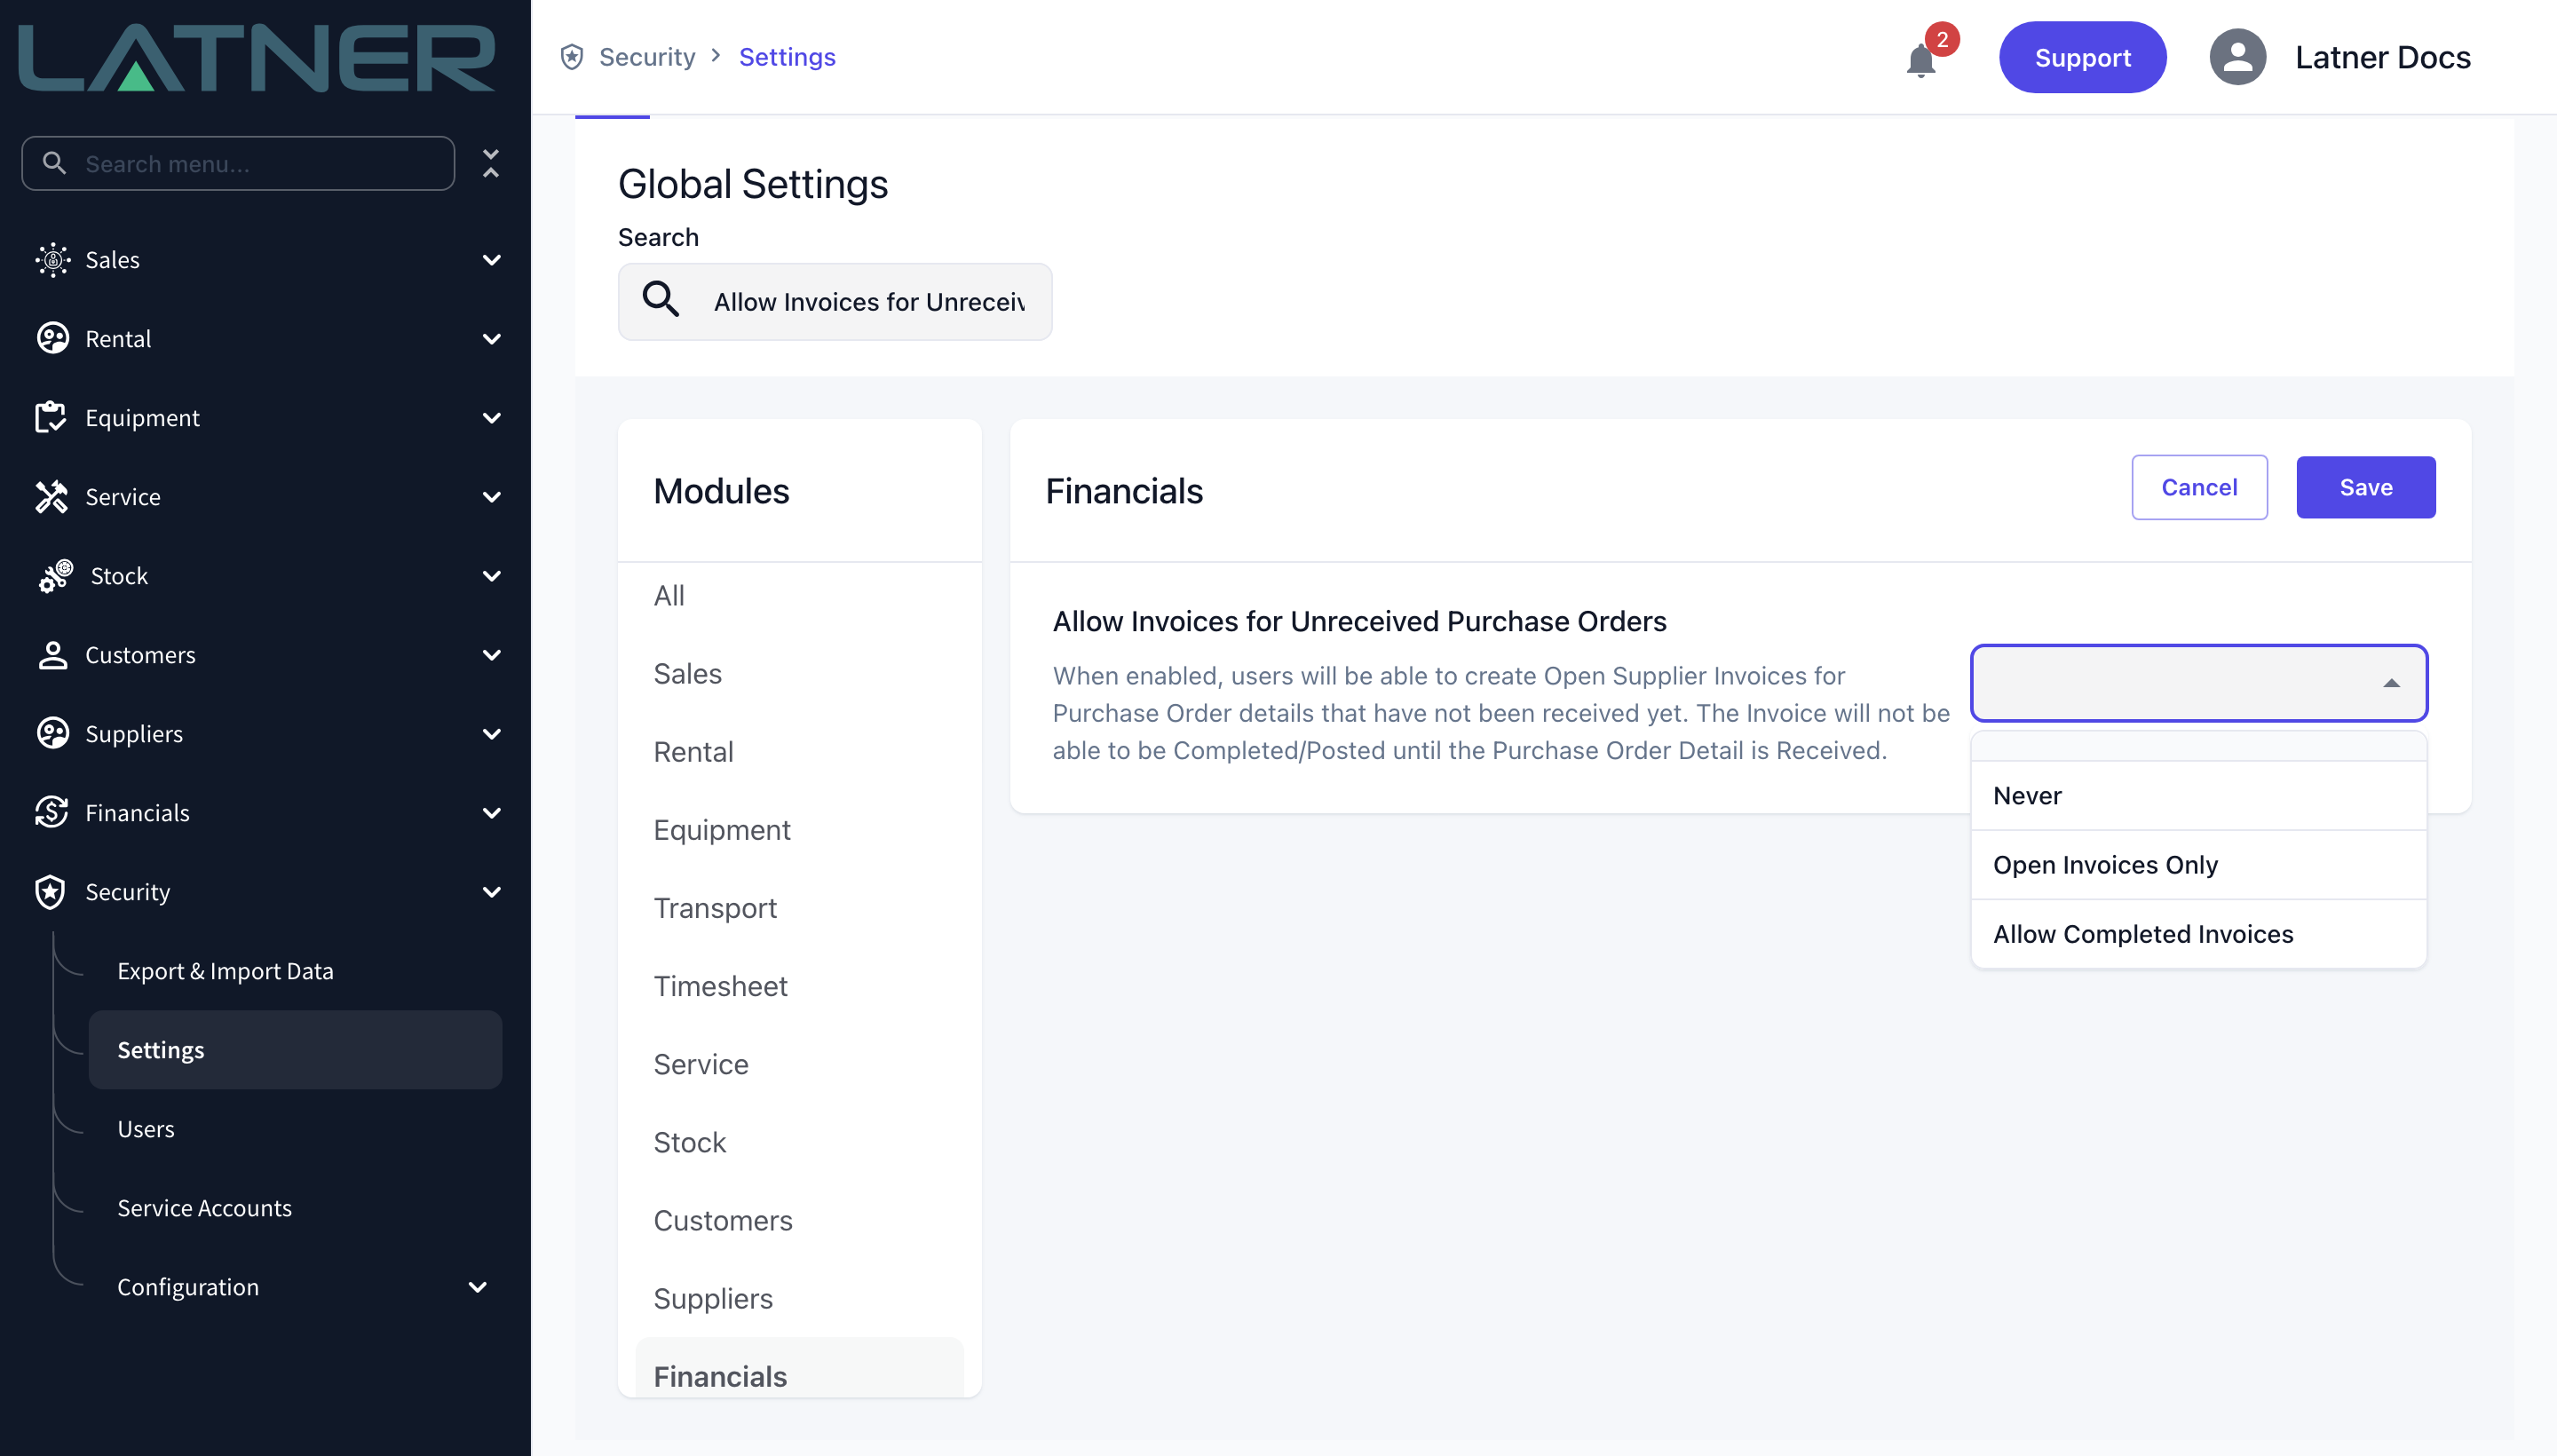
Task: Click the Sales sidebar icon
Action: (52, 260)
